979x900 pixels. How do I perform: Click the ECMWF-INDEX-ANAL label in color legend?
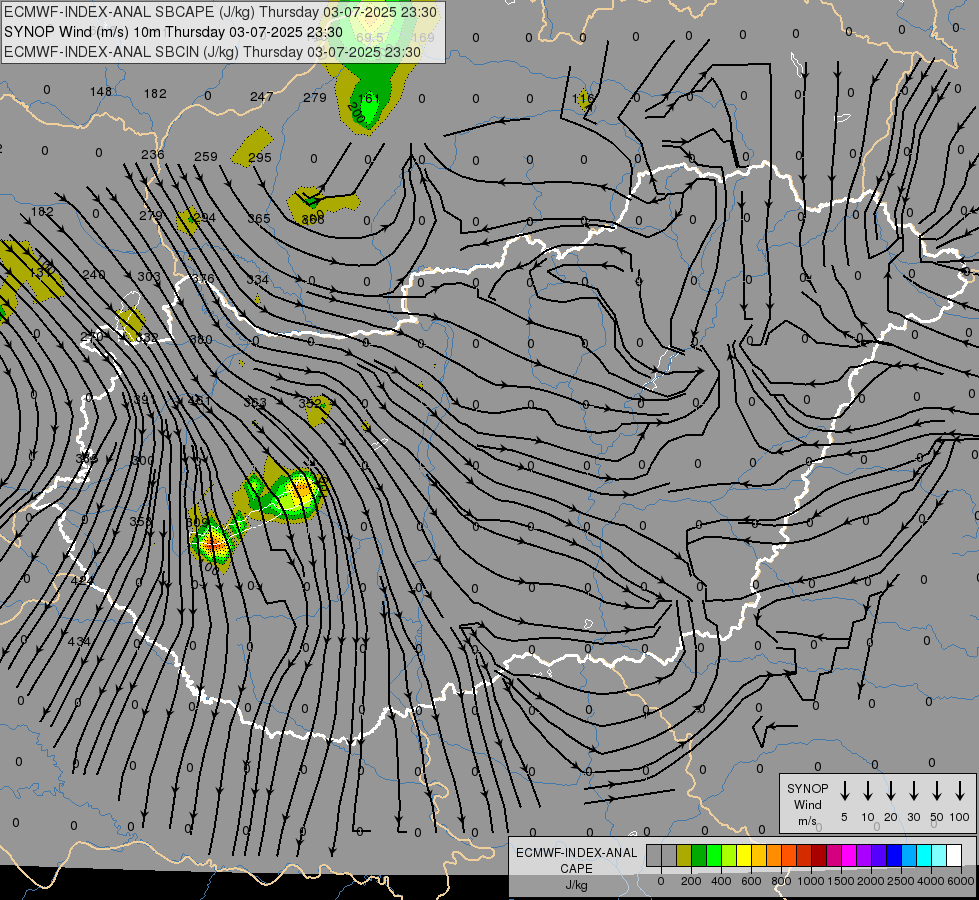coord(576,853)
